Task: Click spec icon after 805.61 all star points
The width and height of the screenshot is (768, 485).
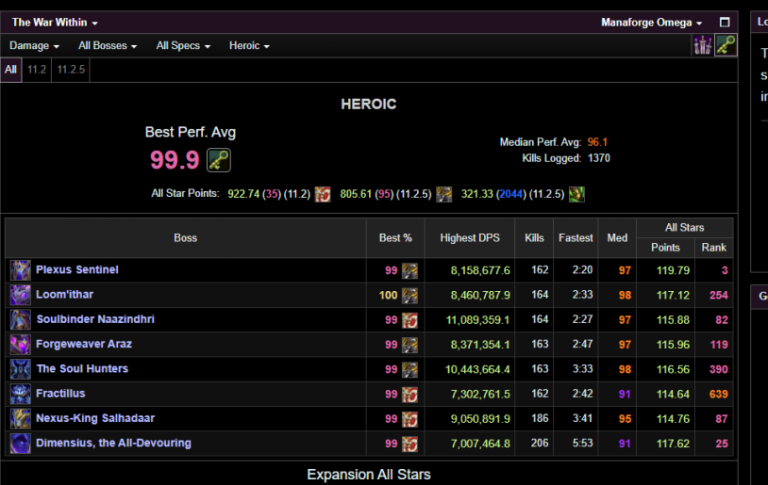Action: point(444,194)
